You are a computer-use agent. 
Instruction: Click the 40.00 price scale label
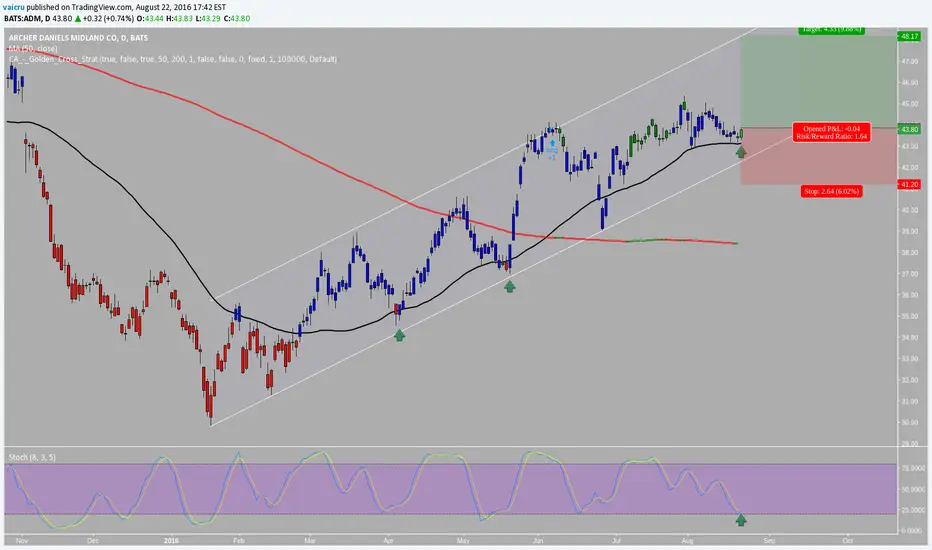tap(910, 210)
